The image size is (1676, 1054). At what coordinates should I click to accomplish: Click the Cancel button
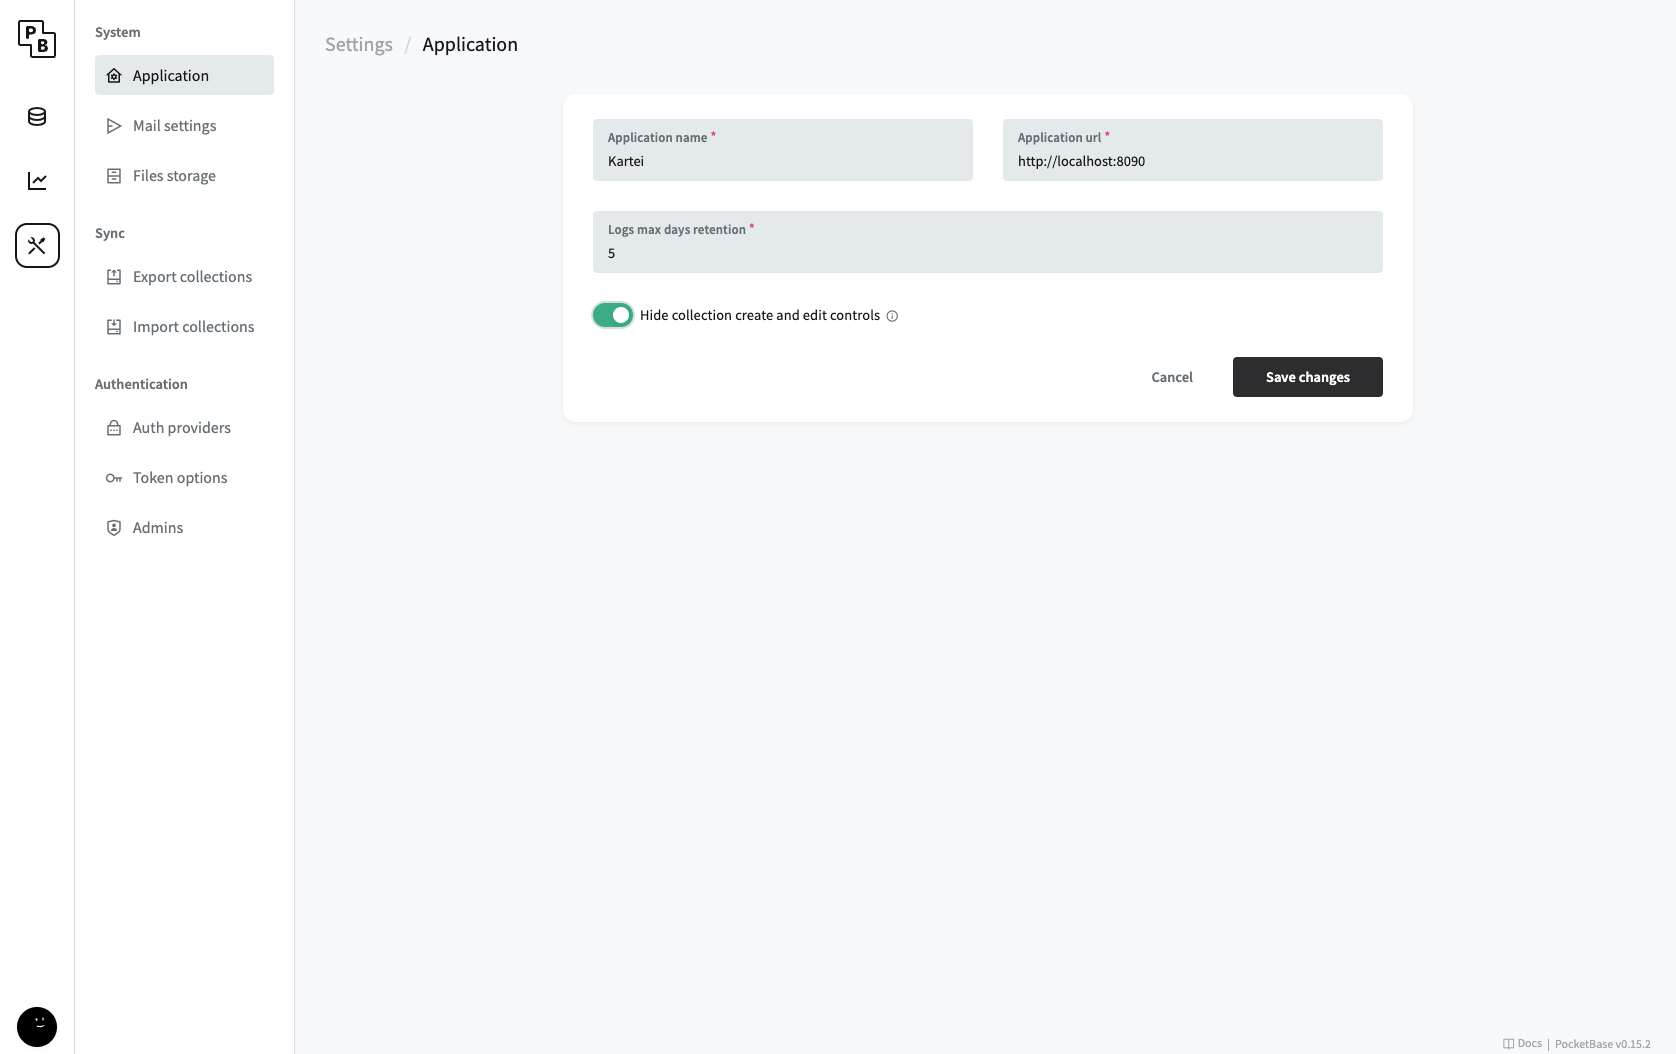pos(1172,377)
